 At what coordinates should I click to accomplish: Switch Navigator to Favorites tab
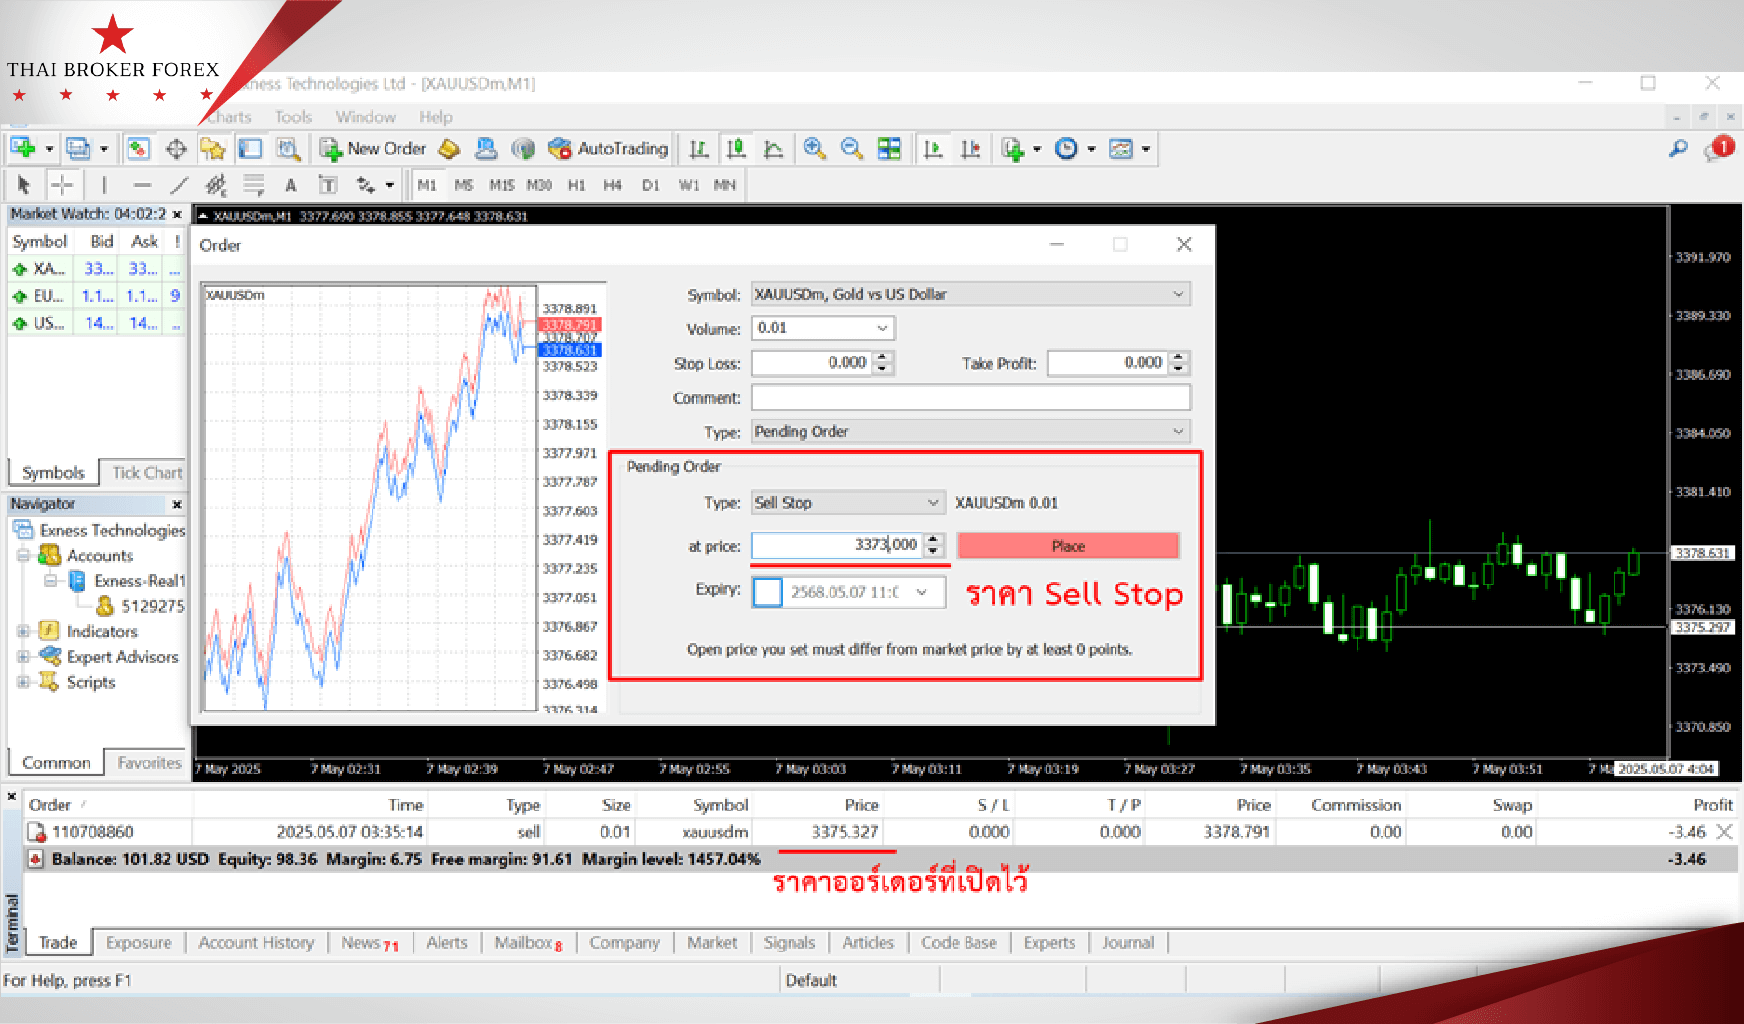coord(149,763)
